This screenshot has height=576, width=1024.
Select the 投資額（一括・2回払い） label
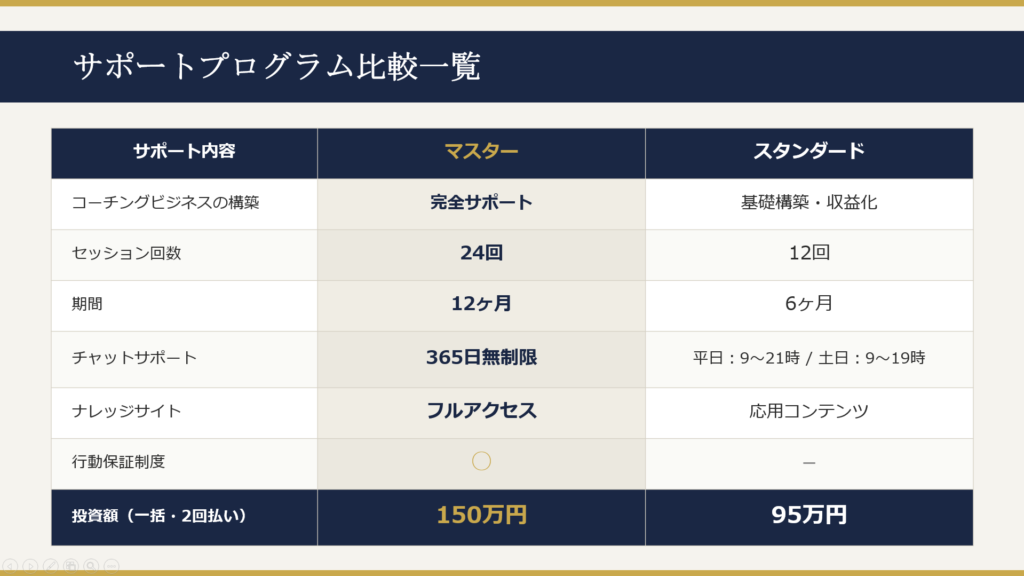[x=159, y=517]
